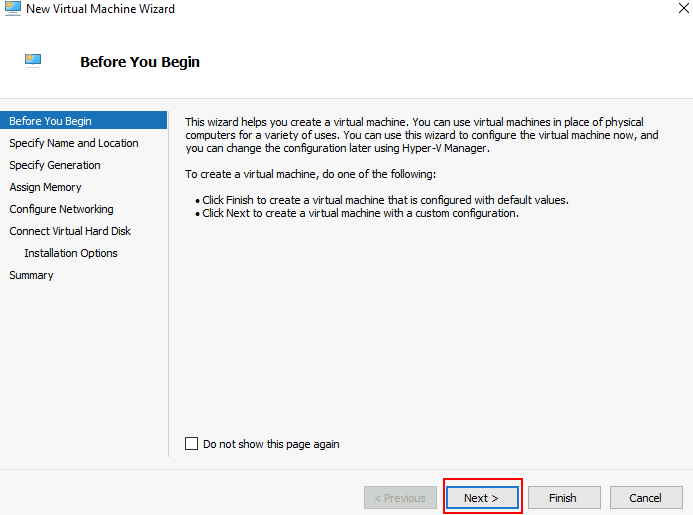This screenshot has width=693, height=515.
Task: Cancel the wizard
Action: tap(645, 498)
